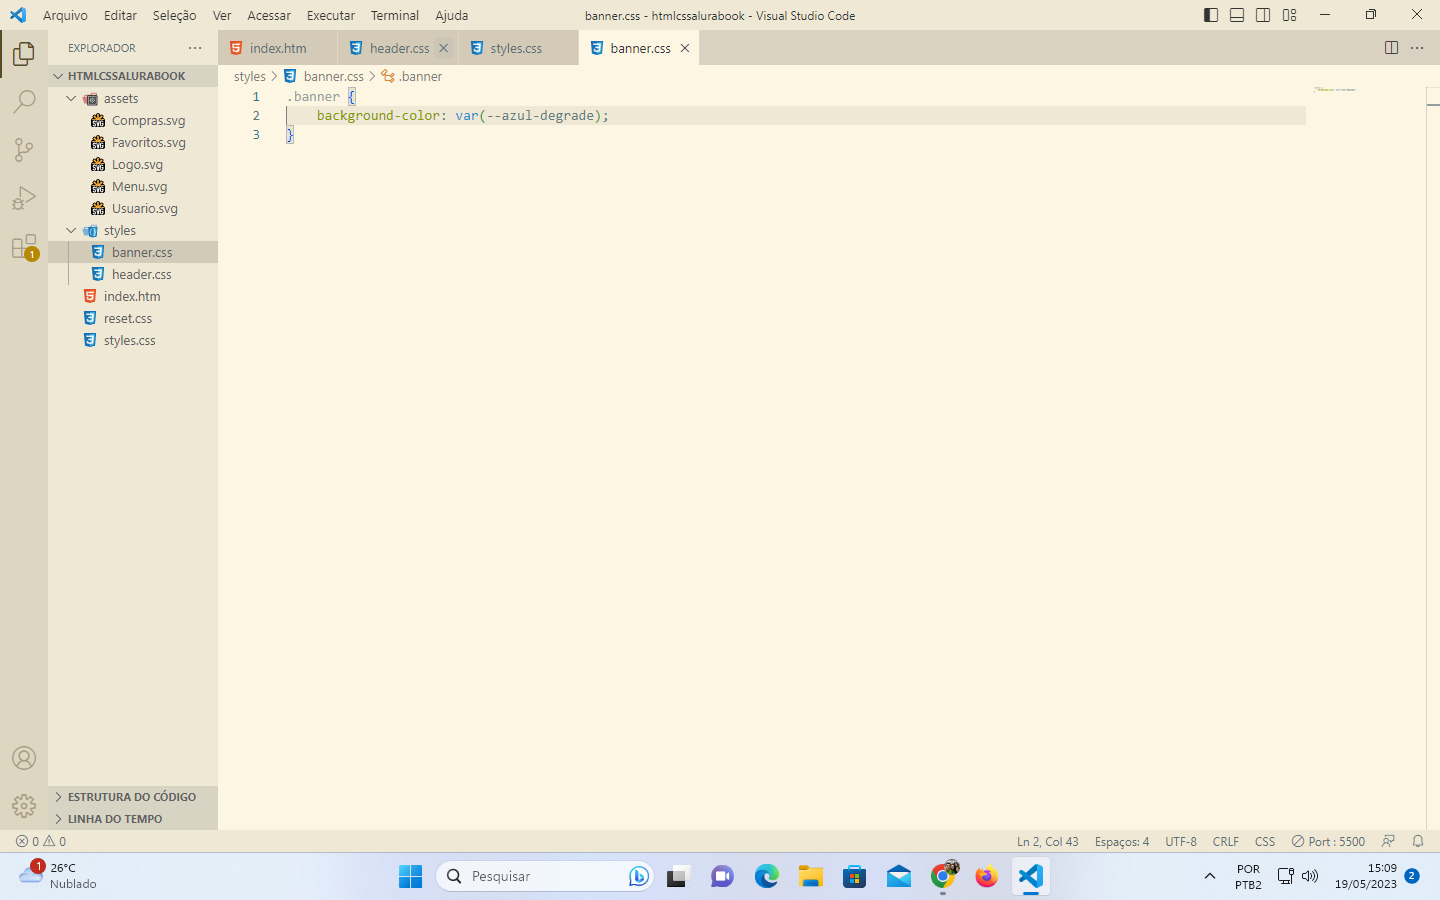This screenshot has height=900, width=1440.
Task: Open Source Control view
Action: click(24, 150)
